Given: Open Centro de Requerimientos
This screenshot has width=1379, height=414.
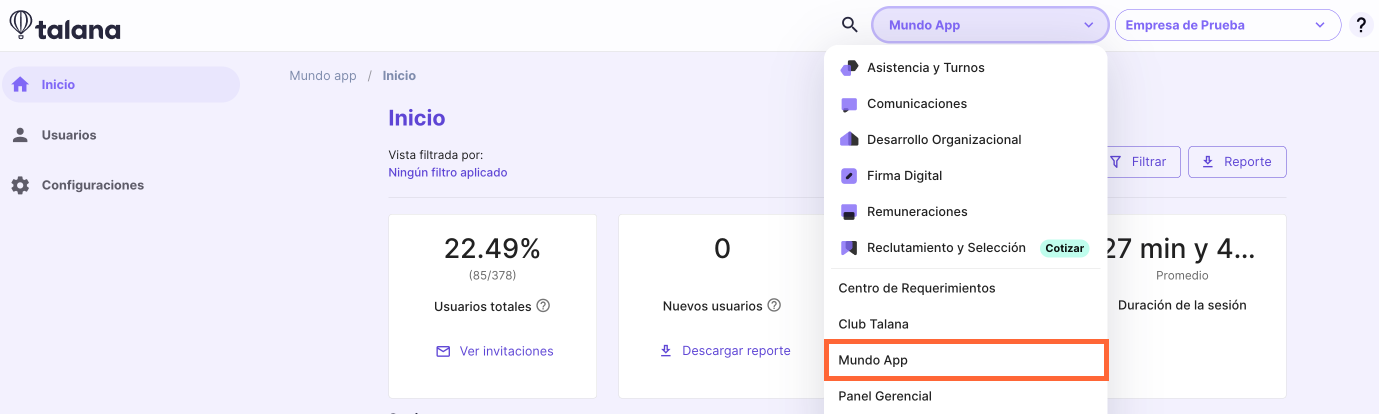Looking at the screenshot, I should tap(966, 288).
